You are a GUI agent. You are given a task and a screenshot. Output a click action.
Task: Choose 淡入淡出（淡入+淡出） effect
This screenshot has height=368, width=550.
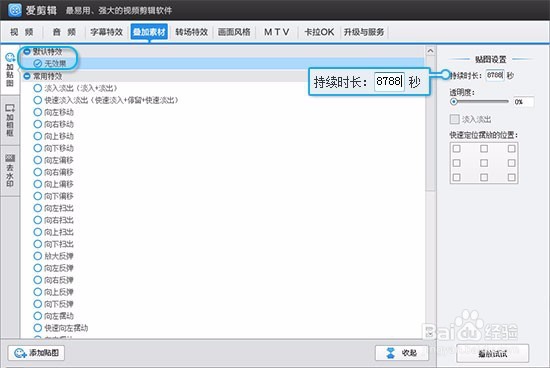click(75, 88)
